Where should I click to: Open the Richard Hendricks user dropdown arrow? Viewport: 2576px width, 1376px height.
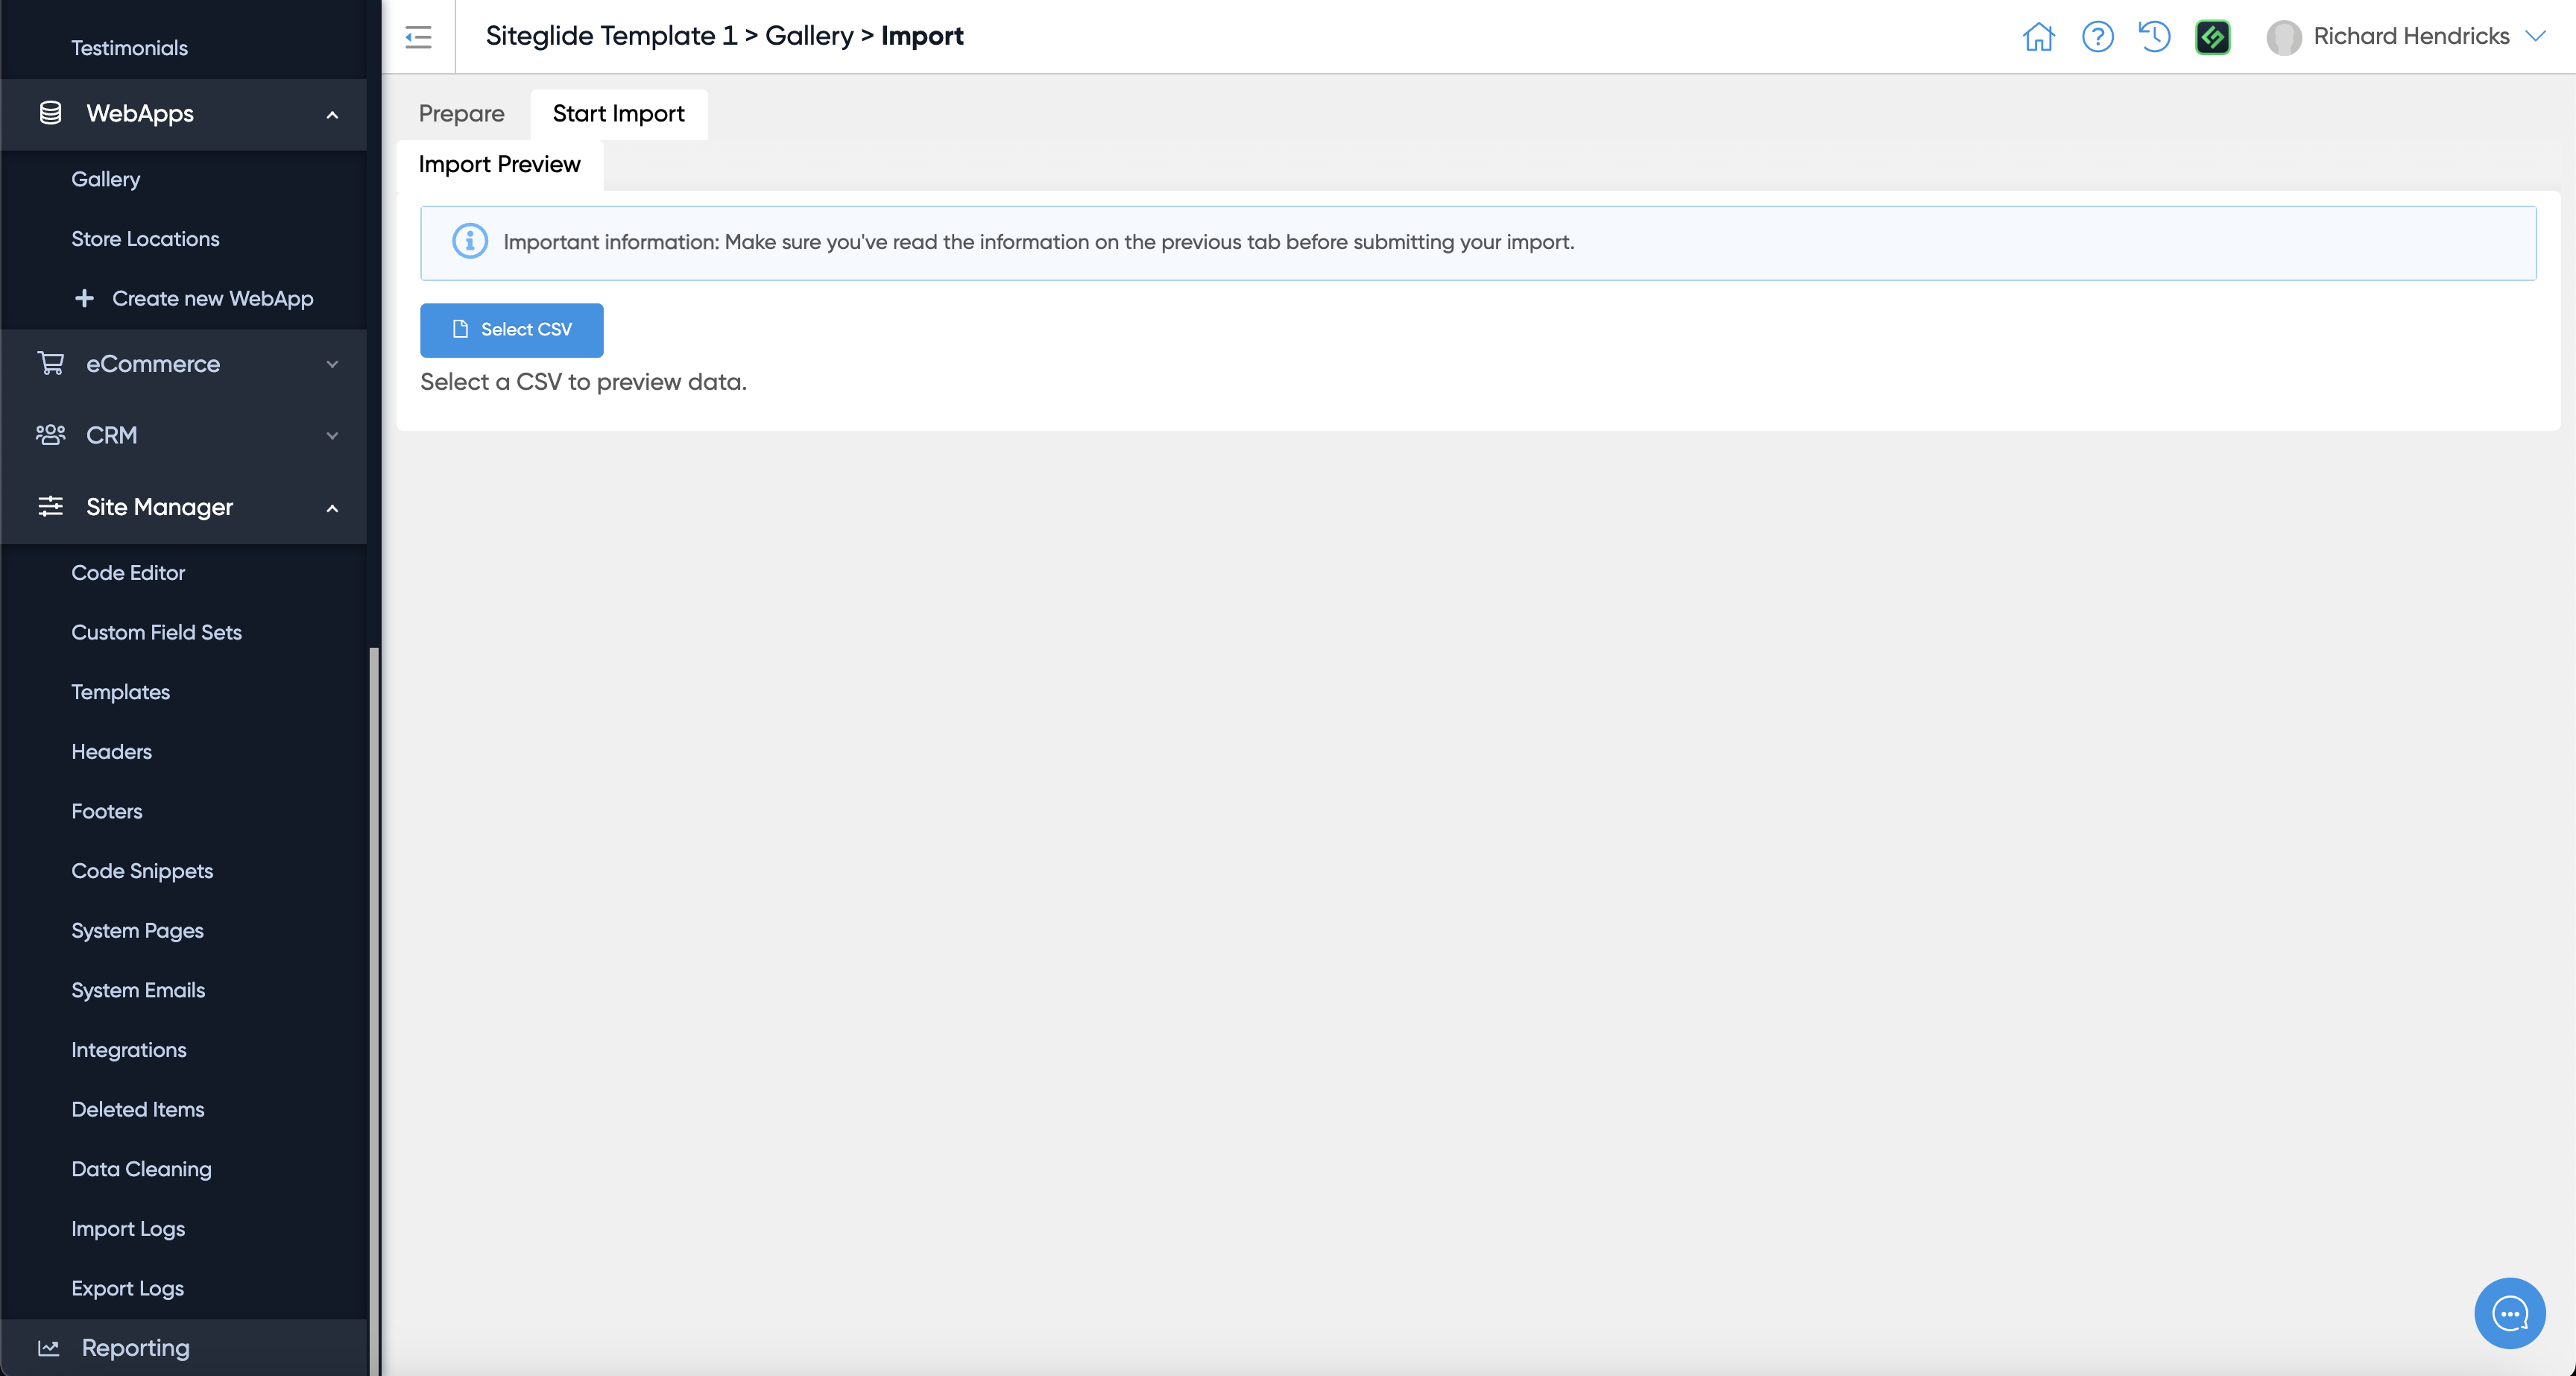click(2535, 36)
